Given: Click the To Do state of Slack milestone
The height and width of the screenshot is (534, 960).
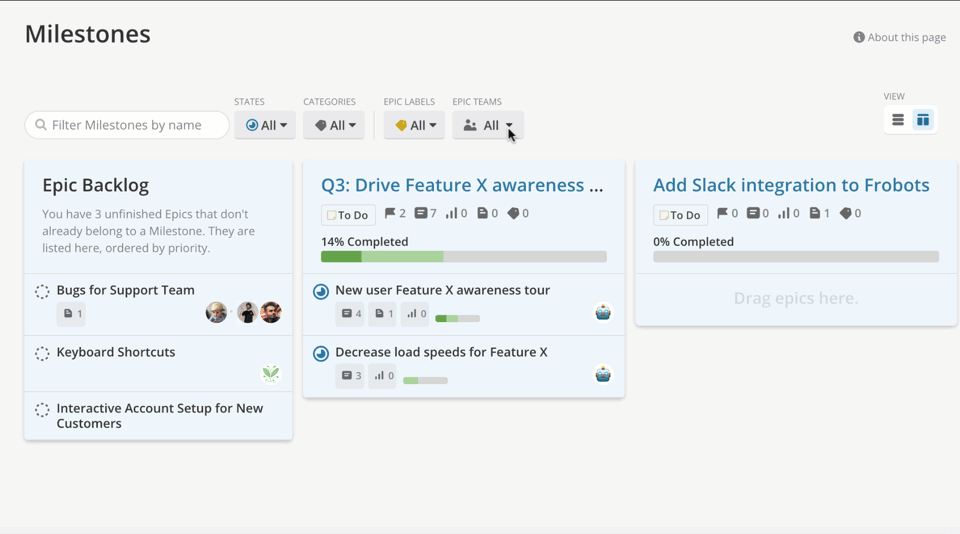Looking at the screenshot, I should 680,215.
